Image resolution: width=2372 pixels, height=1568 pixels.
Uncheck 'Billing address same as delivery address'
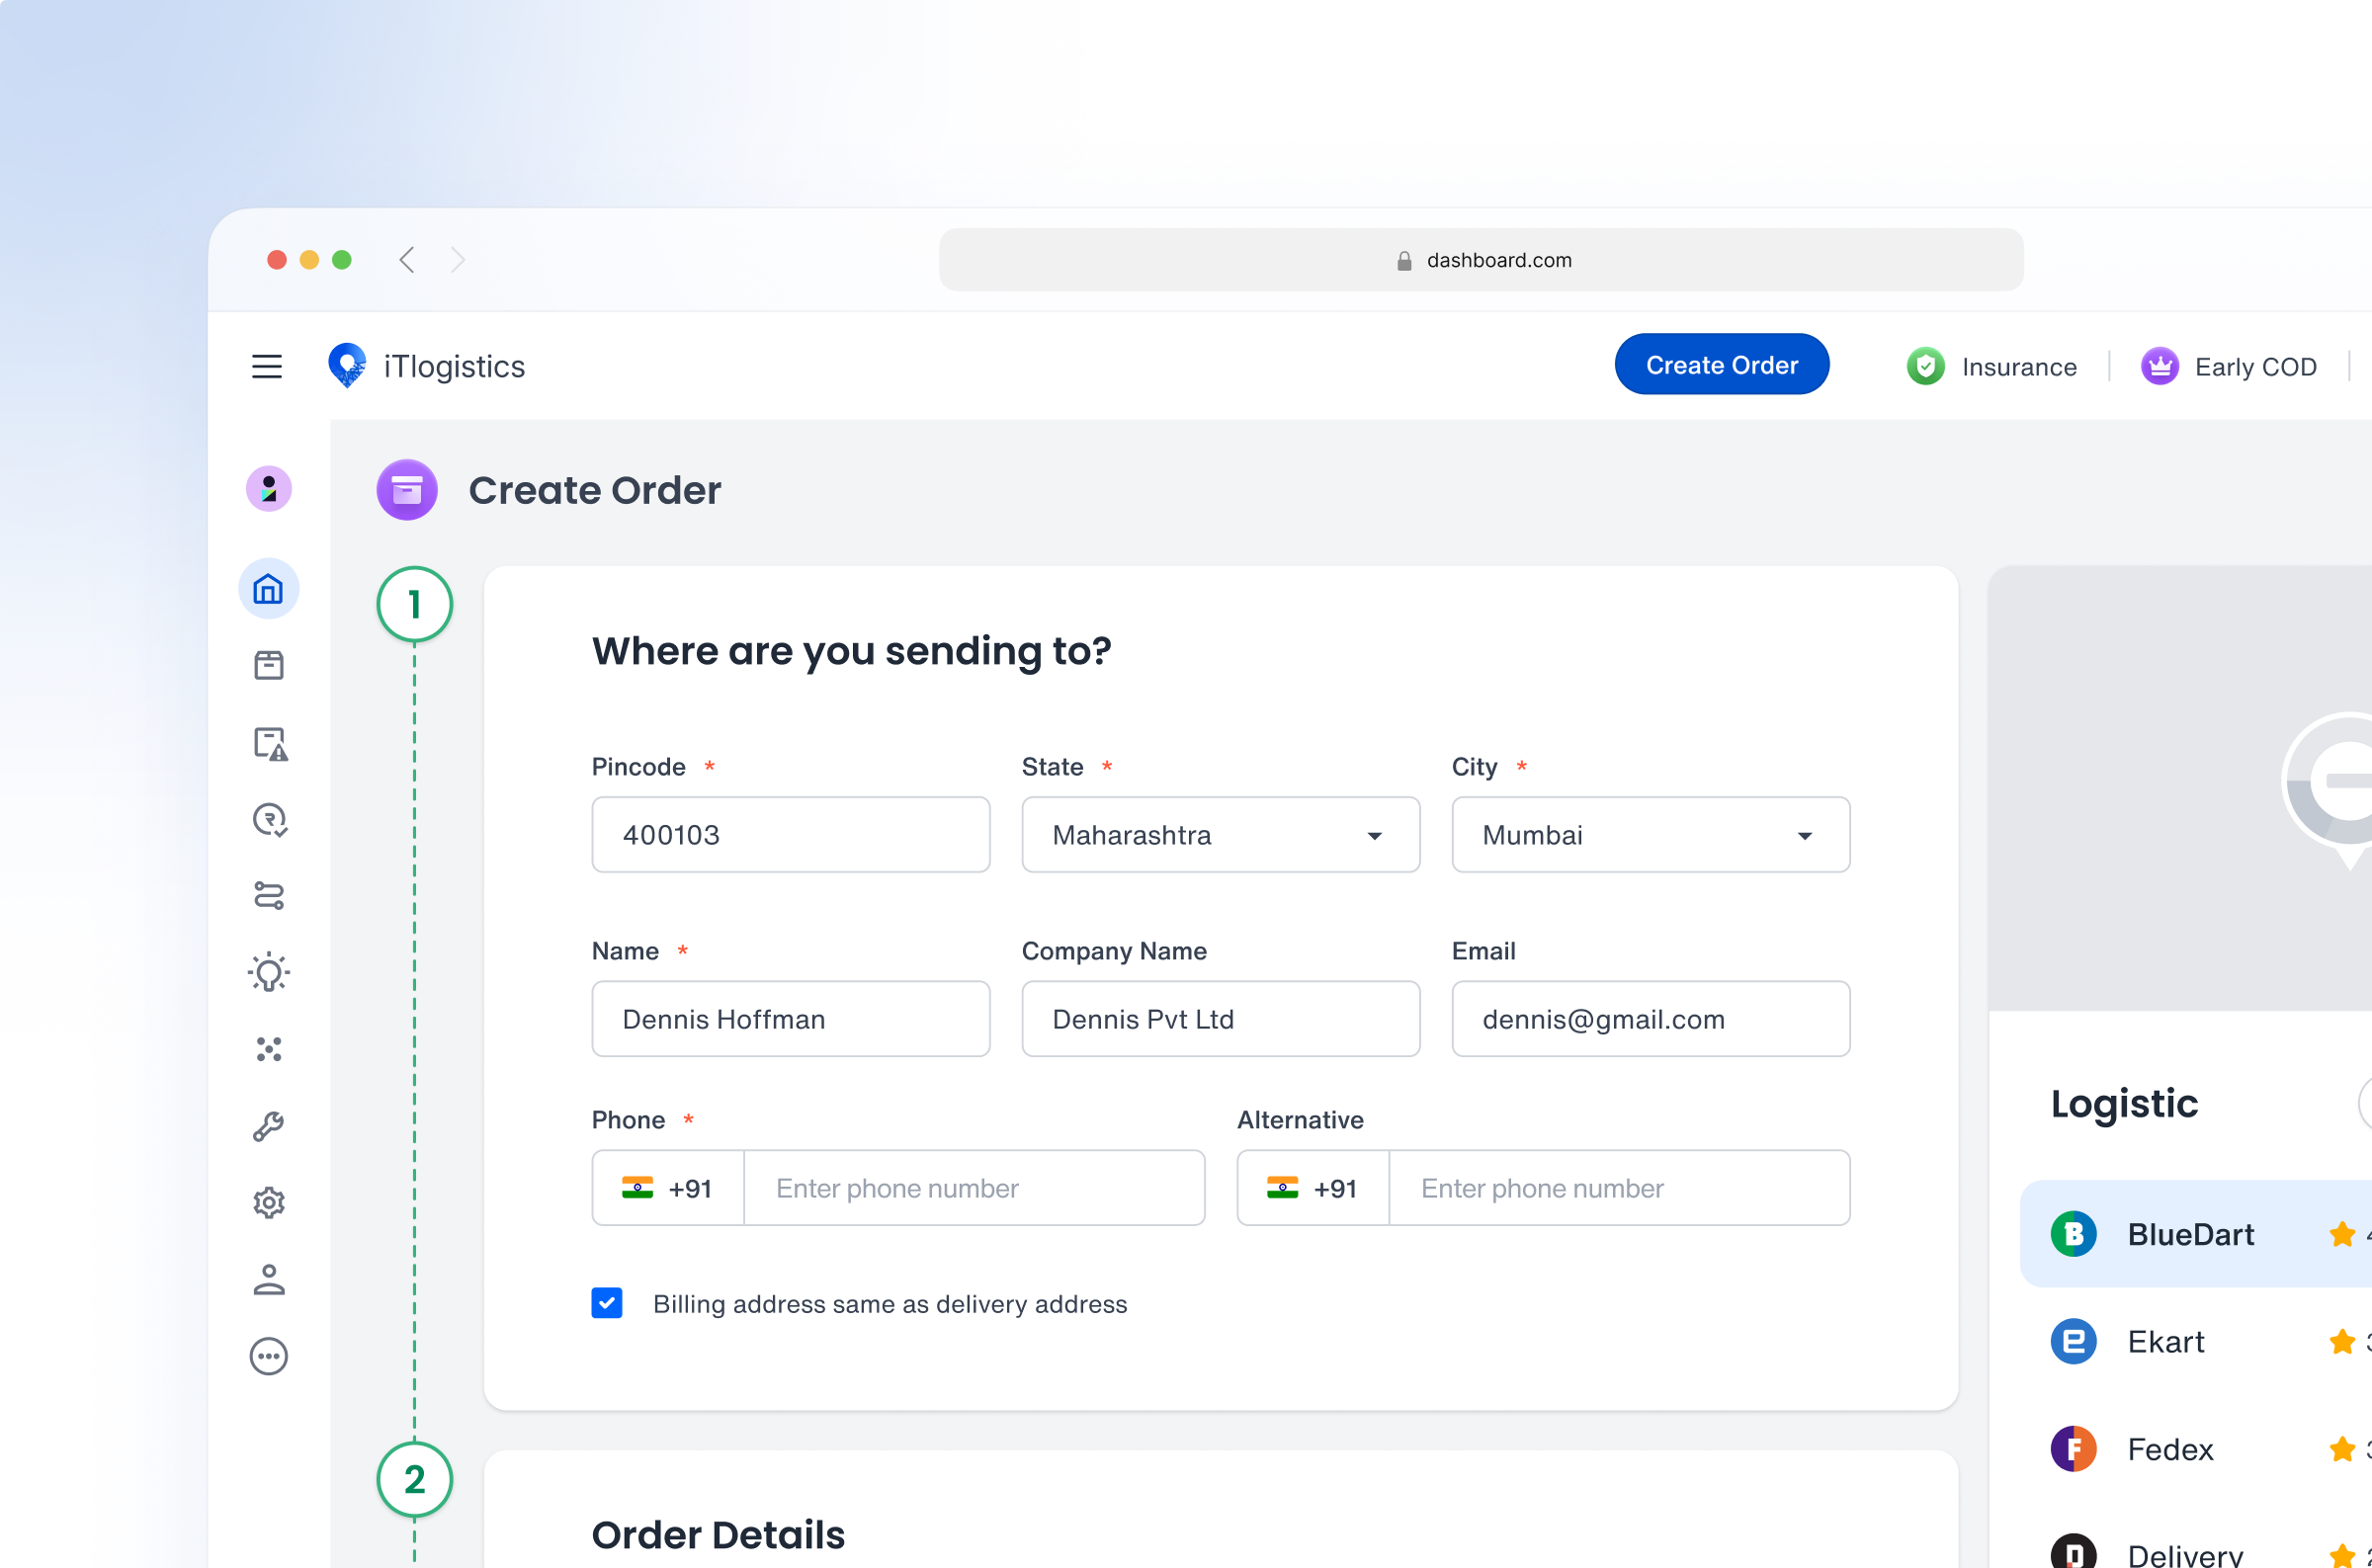(x=607, y=1303)
